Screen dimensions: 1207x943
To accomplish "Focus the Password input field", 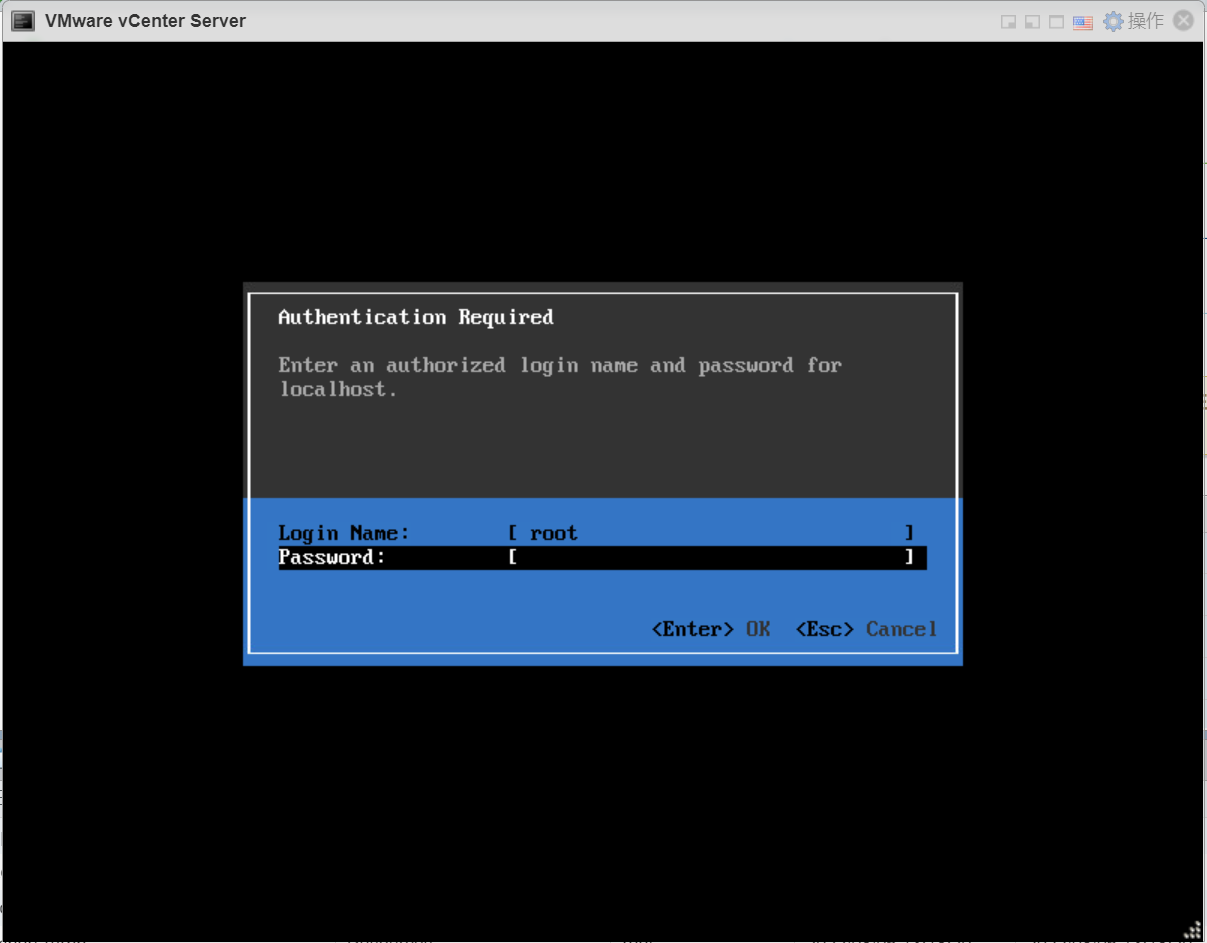I will tap(711, 557).
